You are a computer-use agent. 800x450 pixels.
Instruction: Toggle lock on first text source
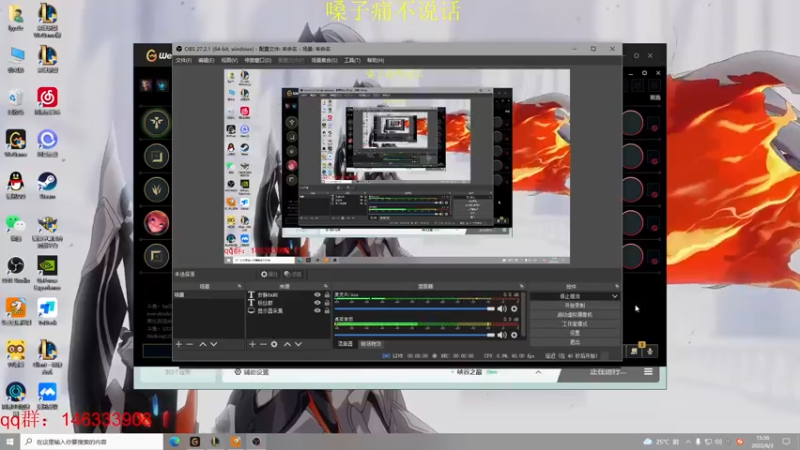[x=327, y=295]
